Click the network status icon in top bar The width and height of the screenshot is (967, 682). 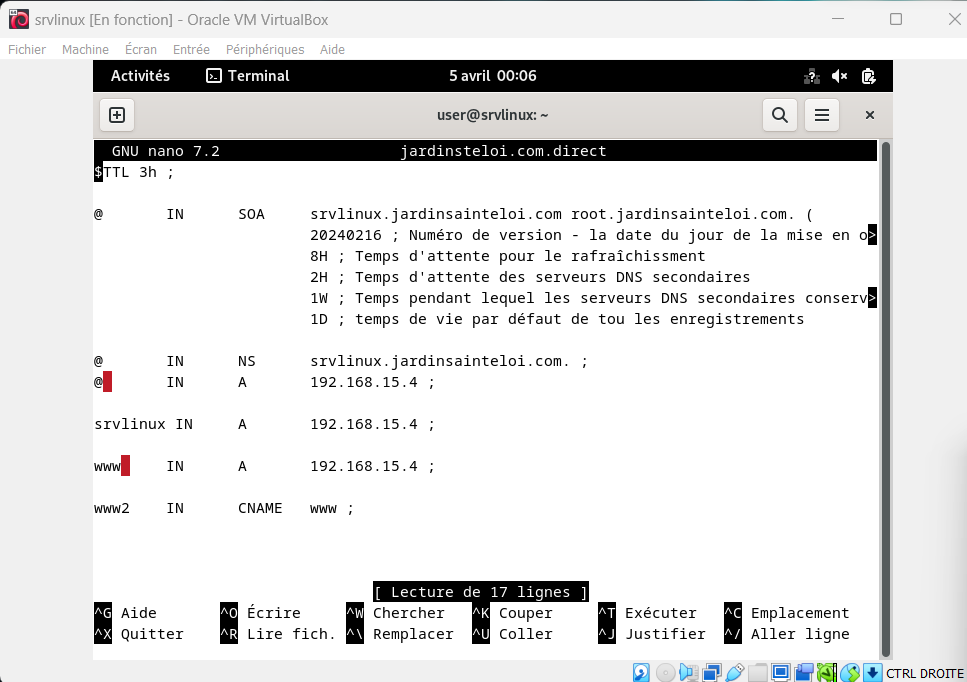pos(812,76)
